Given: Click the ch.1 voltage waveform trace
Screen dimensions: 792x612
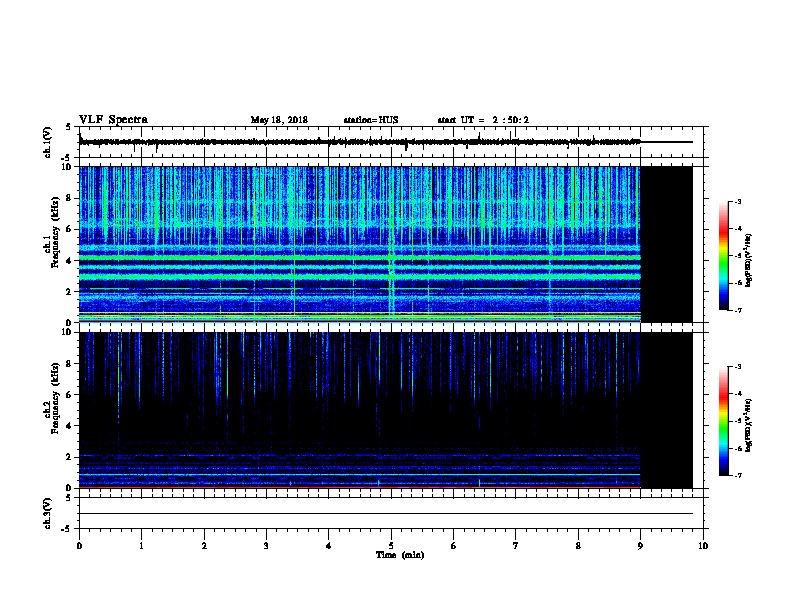Looking at the screenshot, I should (360, 142).
